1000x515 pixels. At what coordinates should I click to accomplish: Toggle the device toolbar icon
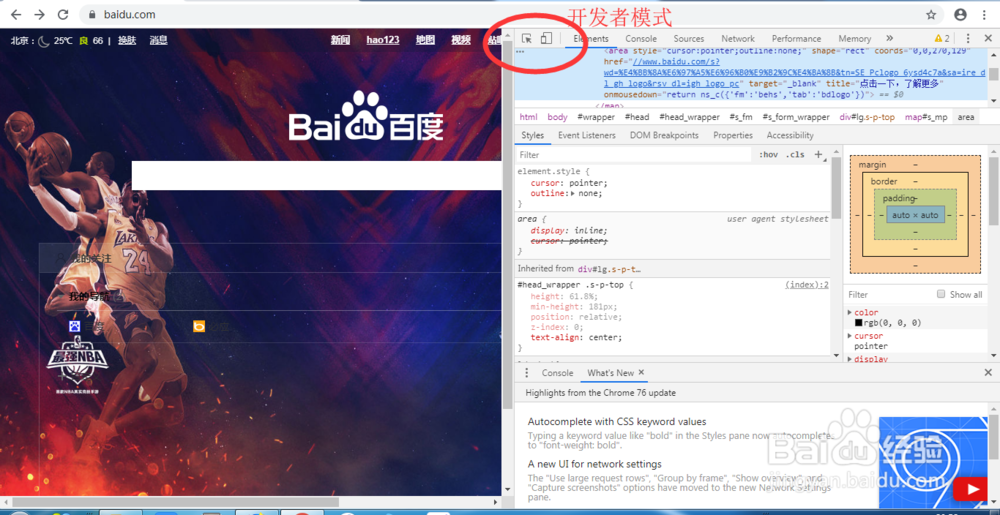[x=546, y=39]
